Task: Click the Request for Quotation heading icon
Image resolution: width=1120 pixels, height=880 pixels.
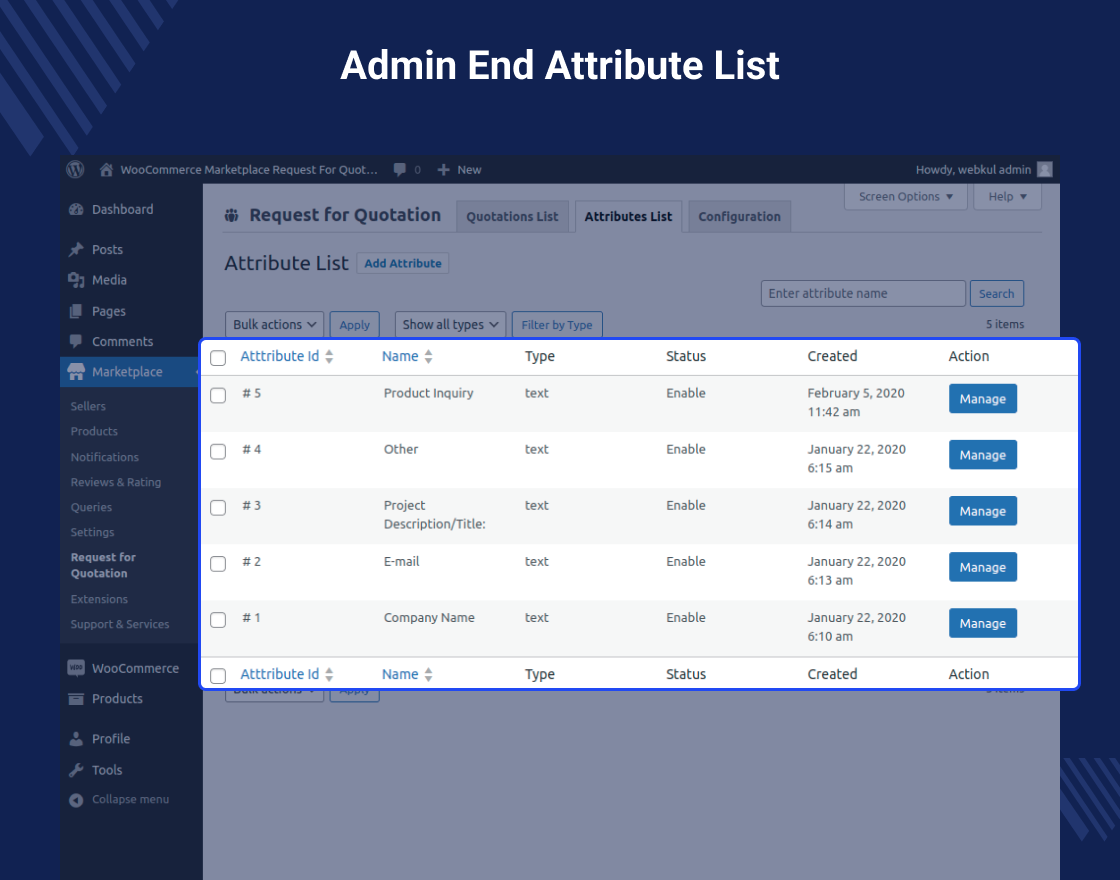Action: pyautogui.click(x=231, y=215)
